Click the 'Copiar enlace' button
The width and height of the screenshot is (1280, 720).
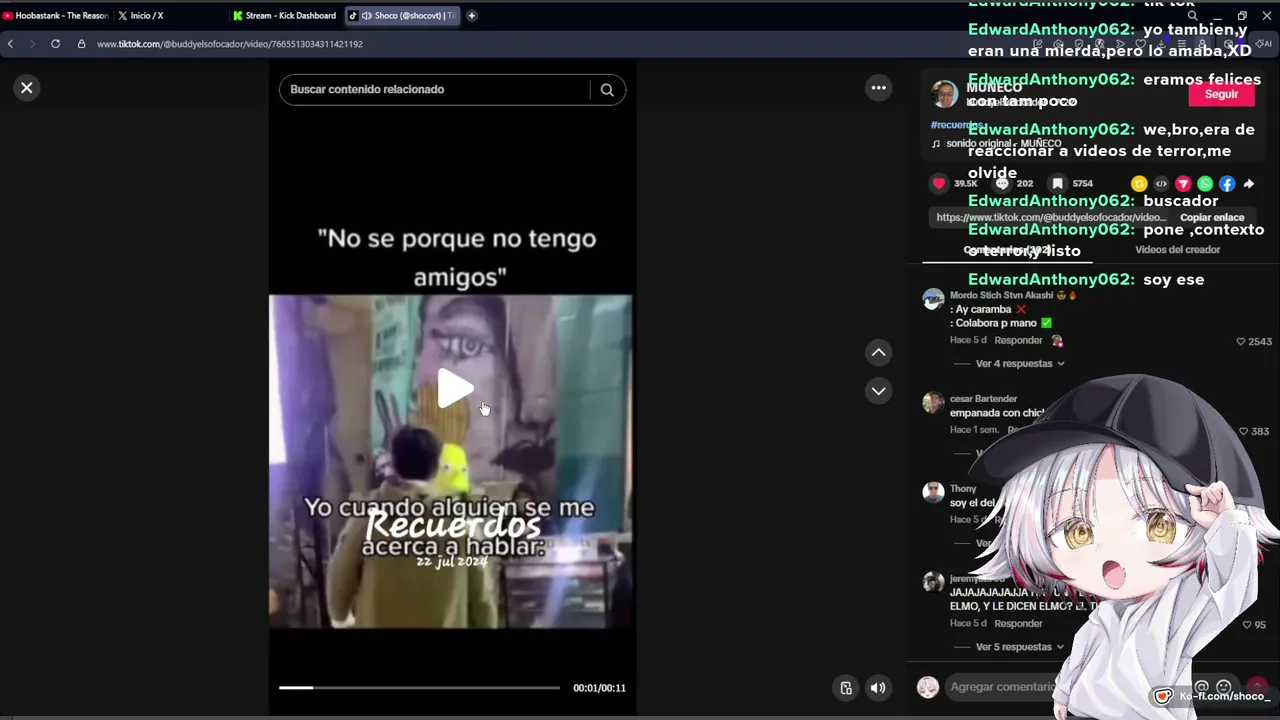[1212, 217]
